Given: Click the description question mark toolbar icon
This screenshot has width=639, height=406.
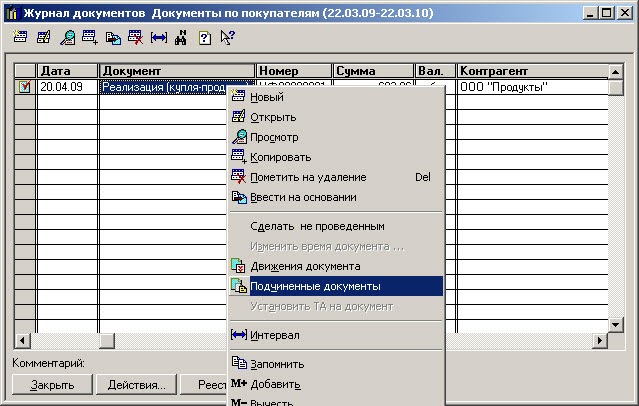Looking at the screenshot, I should tap(205, 38).
